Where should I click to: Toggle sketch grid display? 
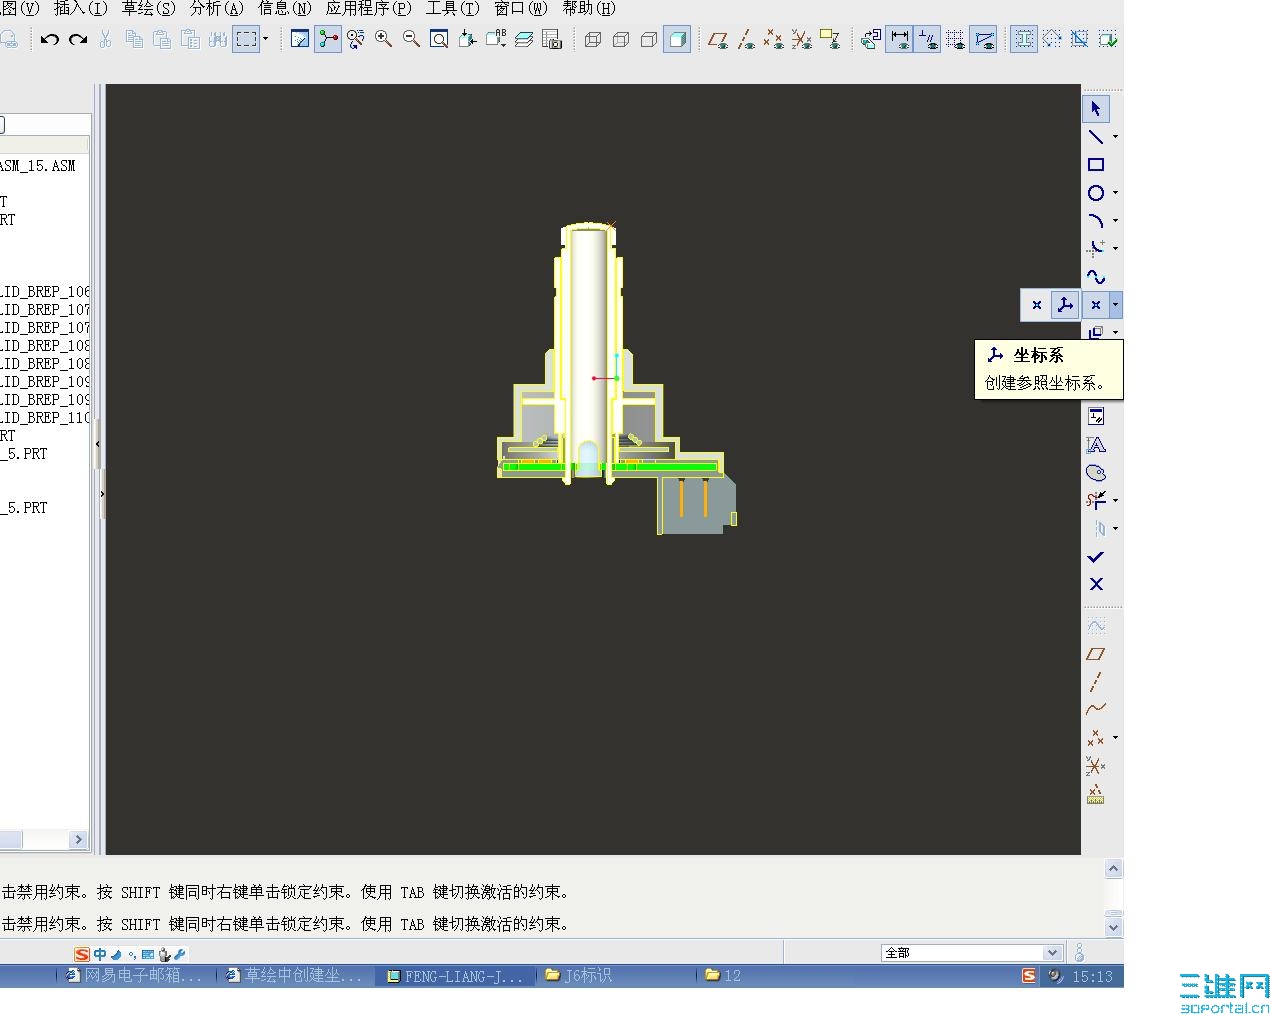click(x=956, y=39)
